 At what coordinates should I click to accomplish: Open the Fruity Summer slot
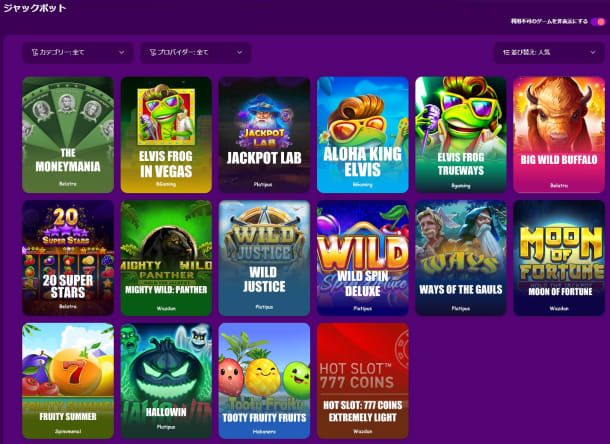[68, 381]
